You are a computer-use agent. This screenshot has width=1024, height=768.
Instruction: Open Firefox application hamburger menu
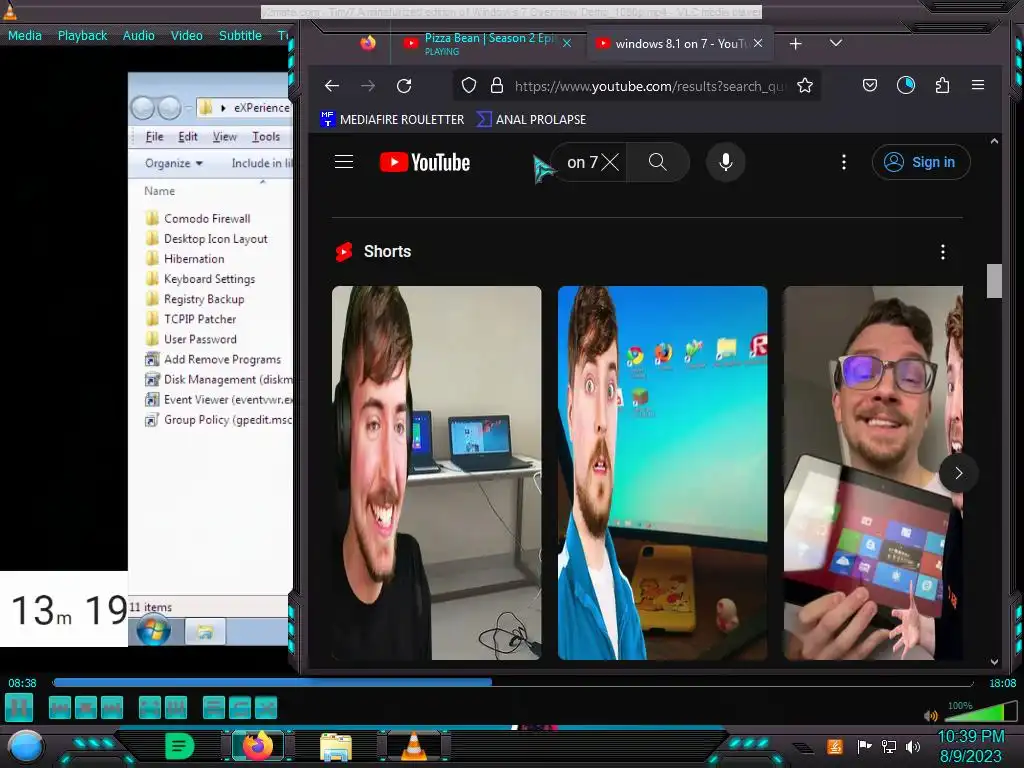[978, 86]
